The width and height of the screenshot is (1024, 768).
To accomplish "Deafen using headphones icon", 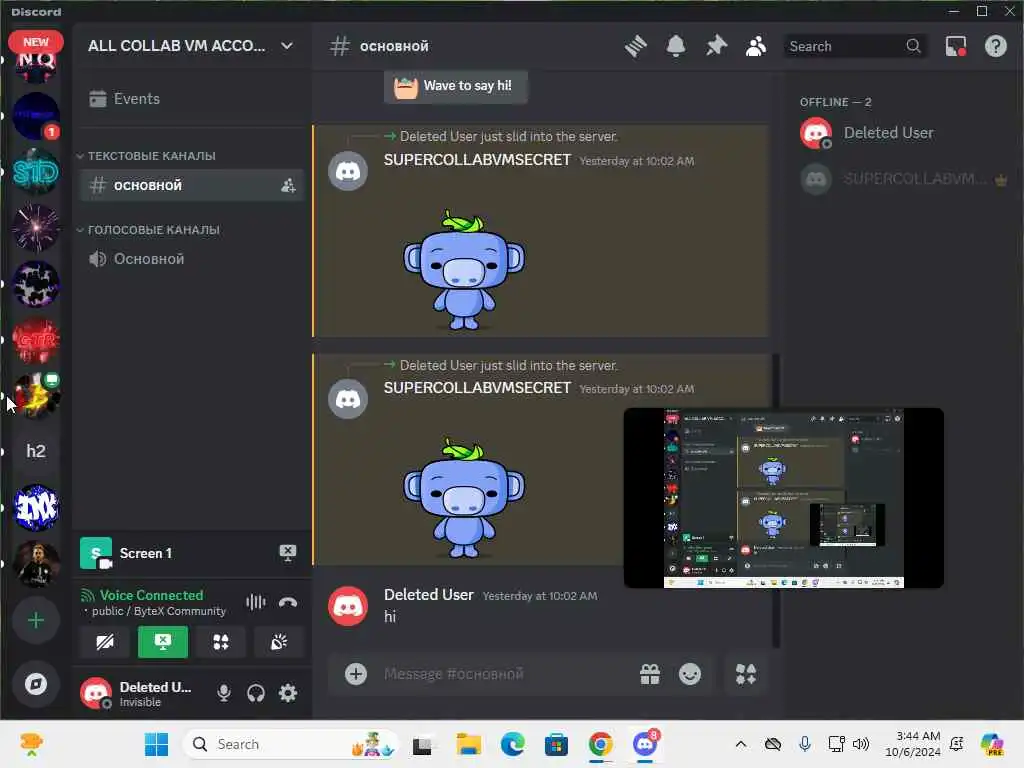I will click(x=256, y=693).
